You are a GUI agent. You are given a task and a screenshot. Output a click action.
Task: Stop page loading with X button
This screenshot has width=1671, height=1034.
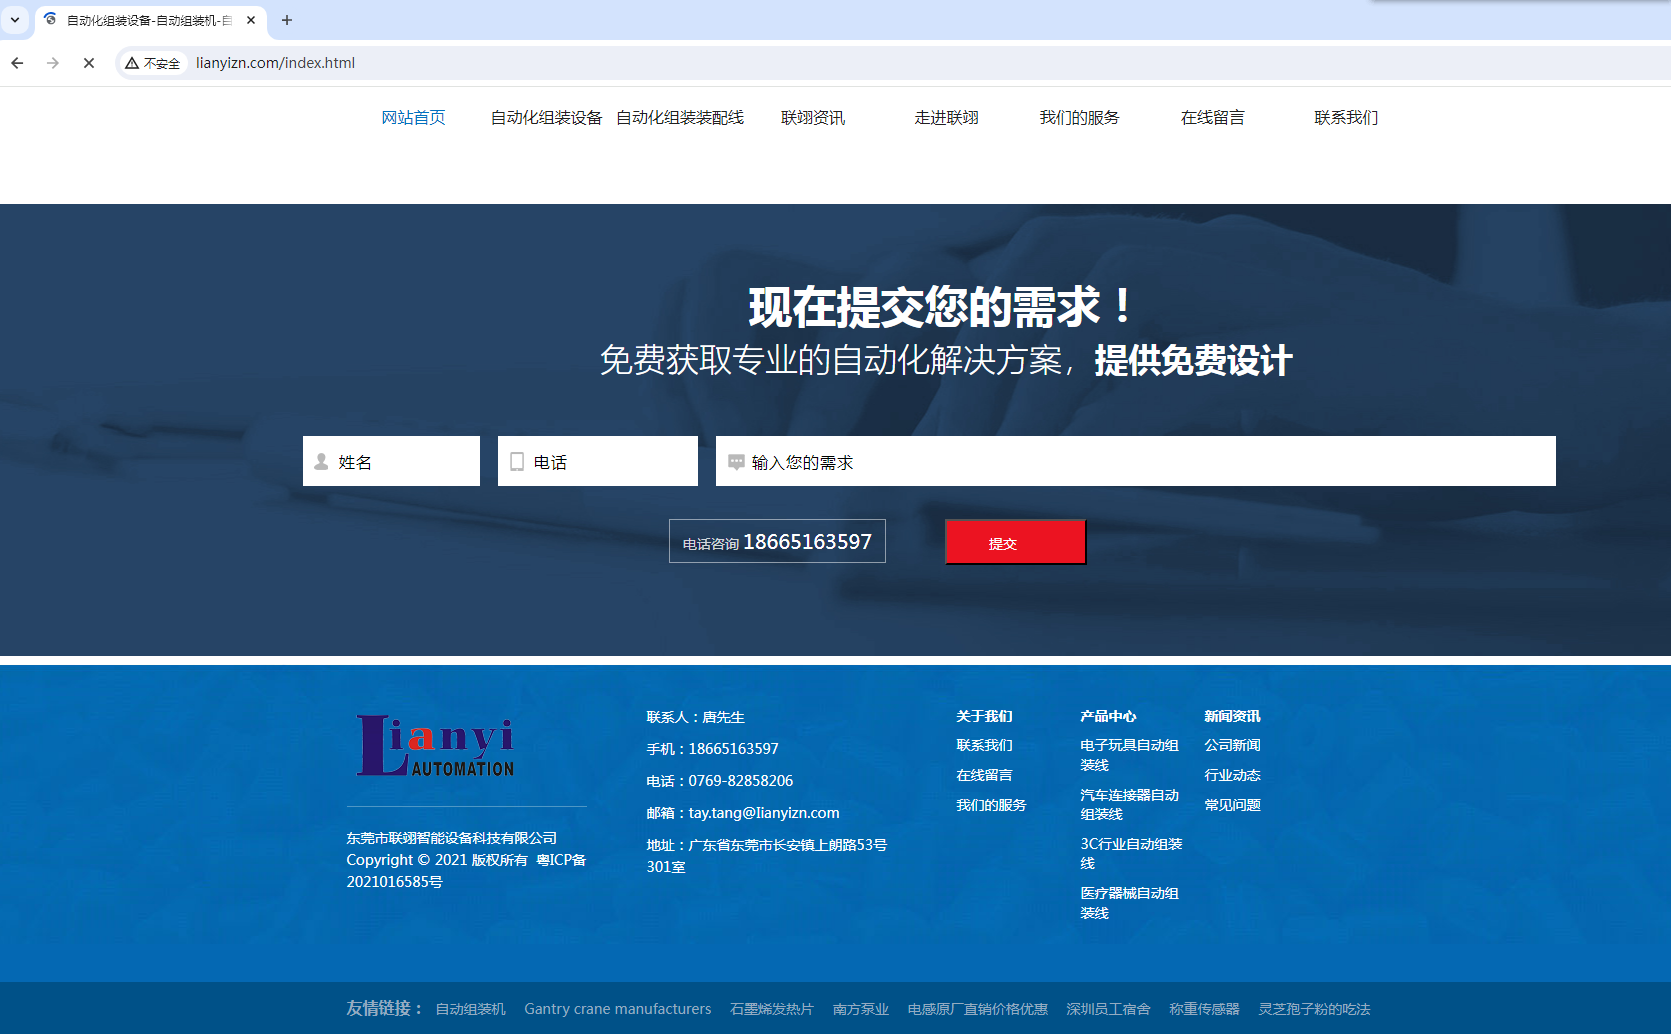click(89, 63)
